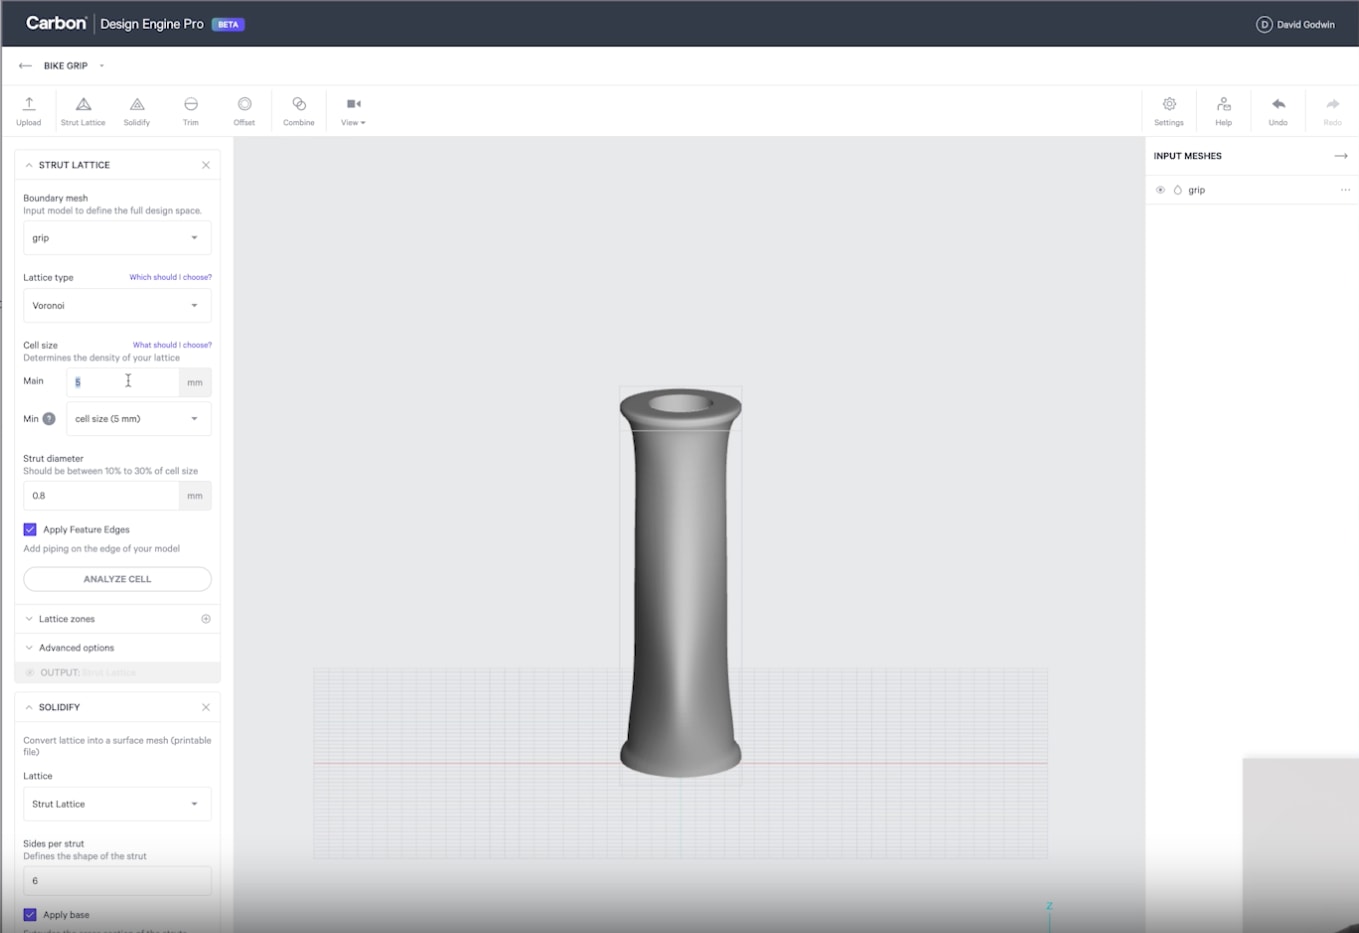Click the Carbon logo
Image resolution: width=1359 pixels, height=933 pixels.
(x=56, y=23)
